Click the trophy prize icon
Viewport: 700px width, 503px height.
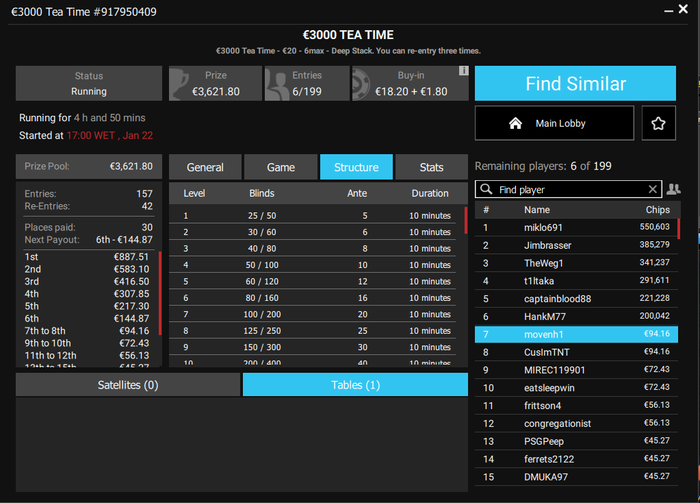179,83
